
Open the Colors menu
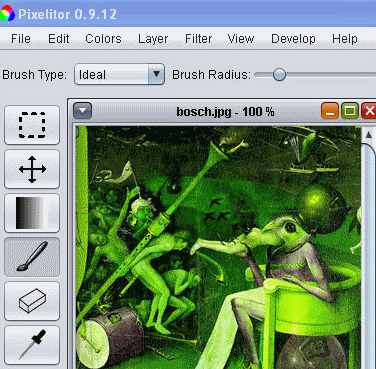103,39
